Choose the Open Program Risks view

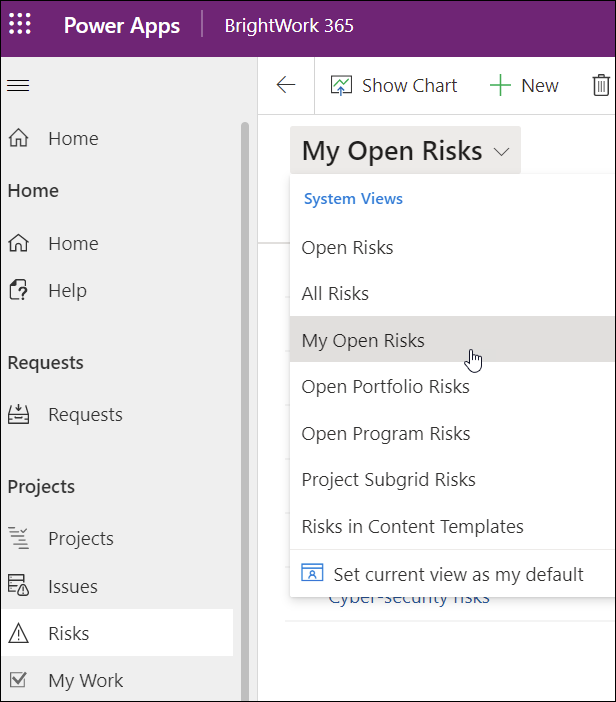pyautogui.click(x=386, y=434)
